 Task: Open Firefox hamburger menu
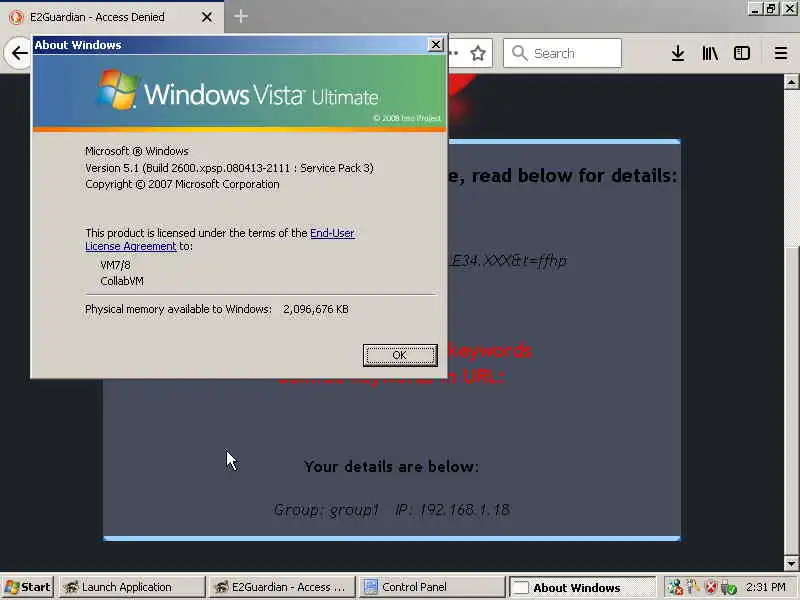[x=780, y=53]
